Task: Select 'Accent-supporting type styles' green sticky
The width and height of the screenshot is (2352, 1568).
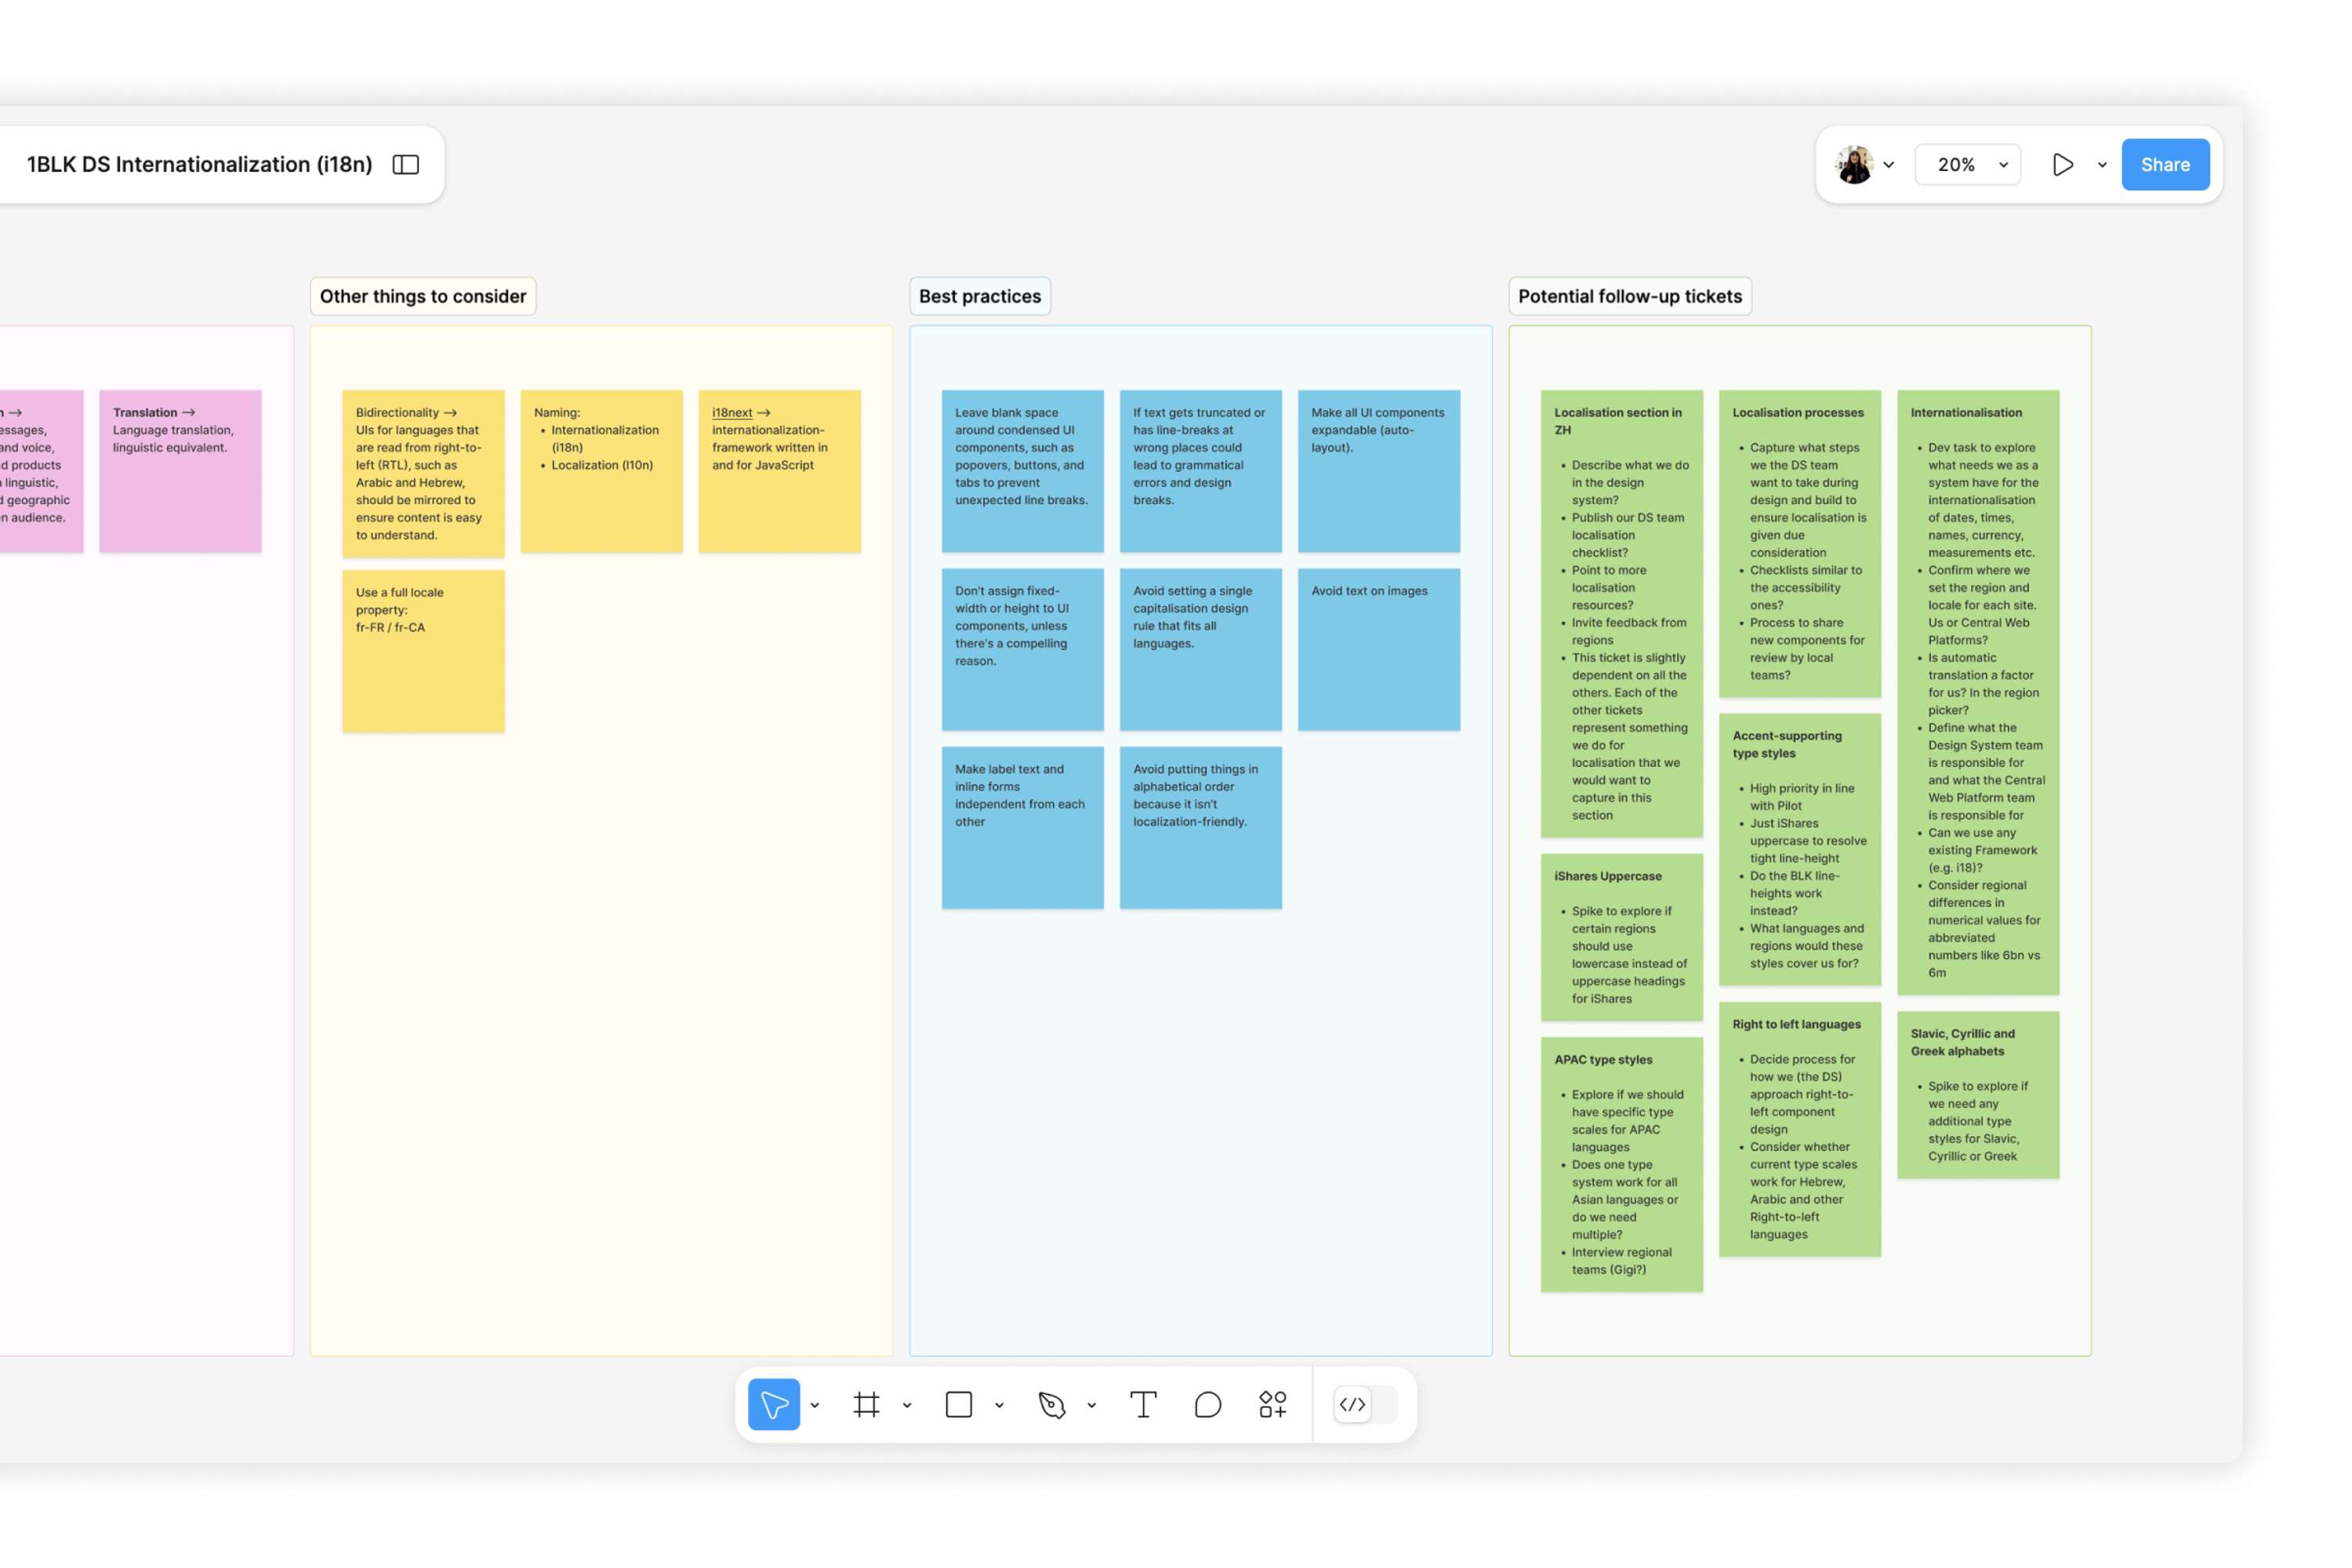Action: (1799, 849)
